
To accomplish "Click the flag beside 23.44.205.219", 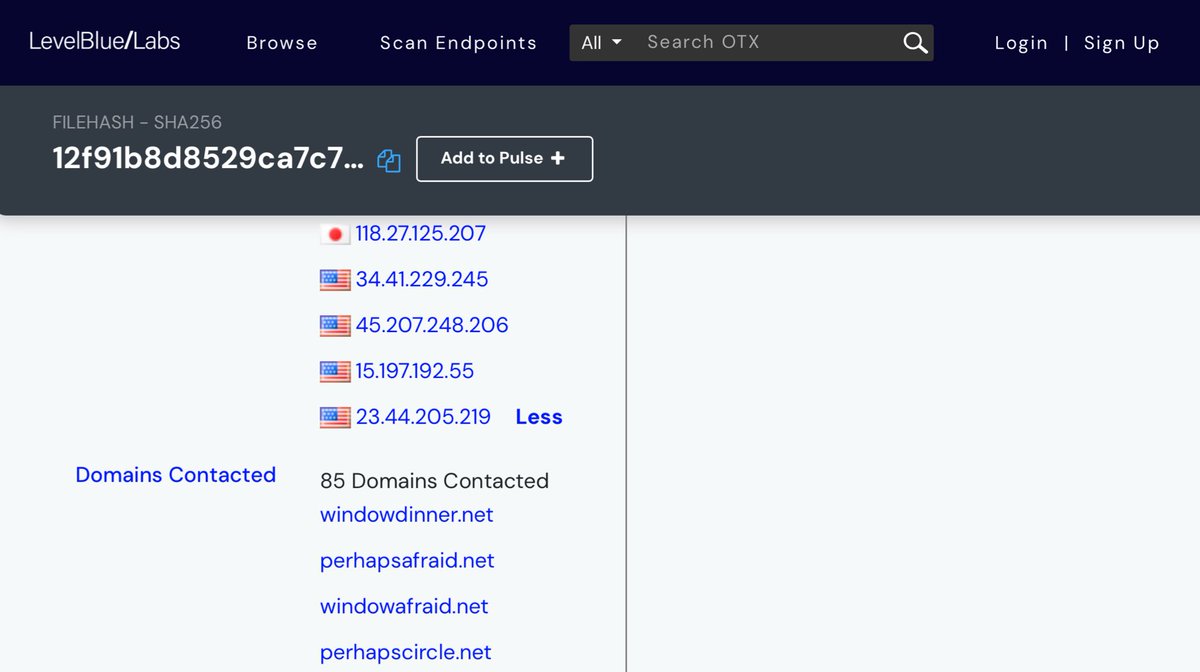I will 335,418.
